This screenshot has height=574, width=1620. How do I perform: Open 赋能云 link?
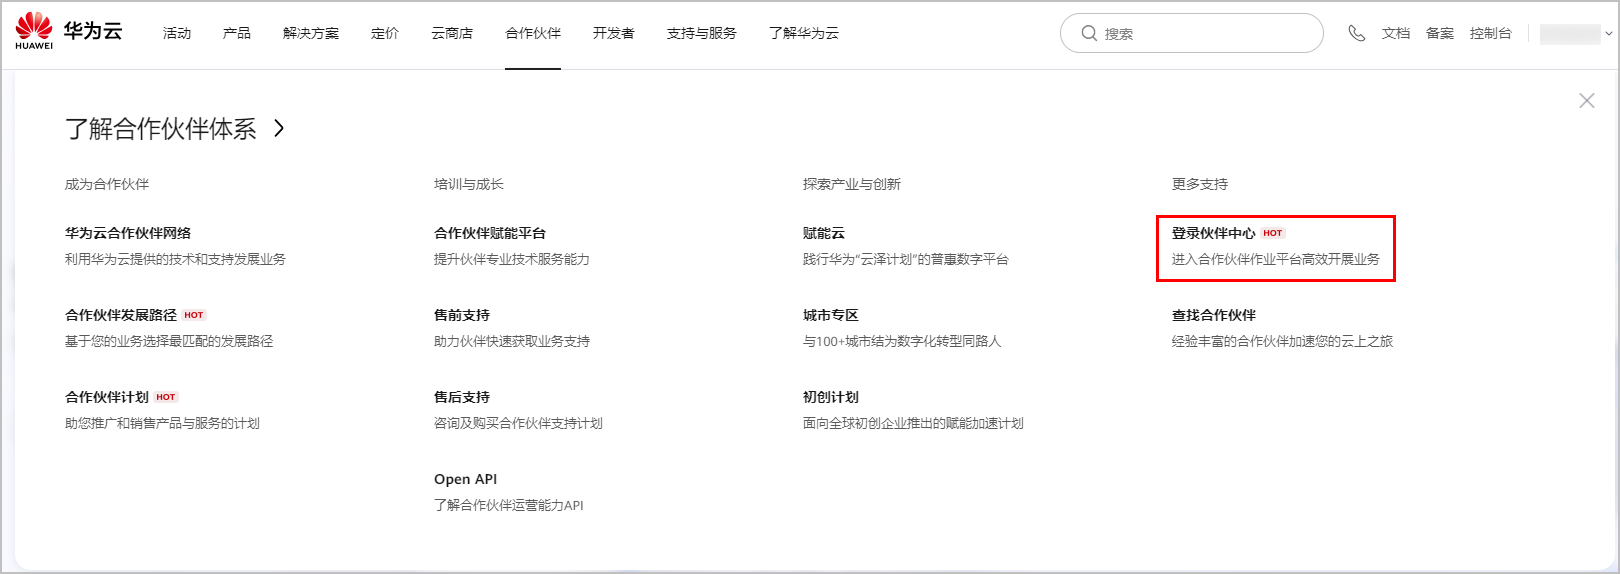point(824,233)
